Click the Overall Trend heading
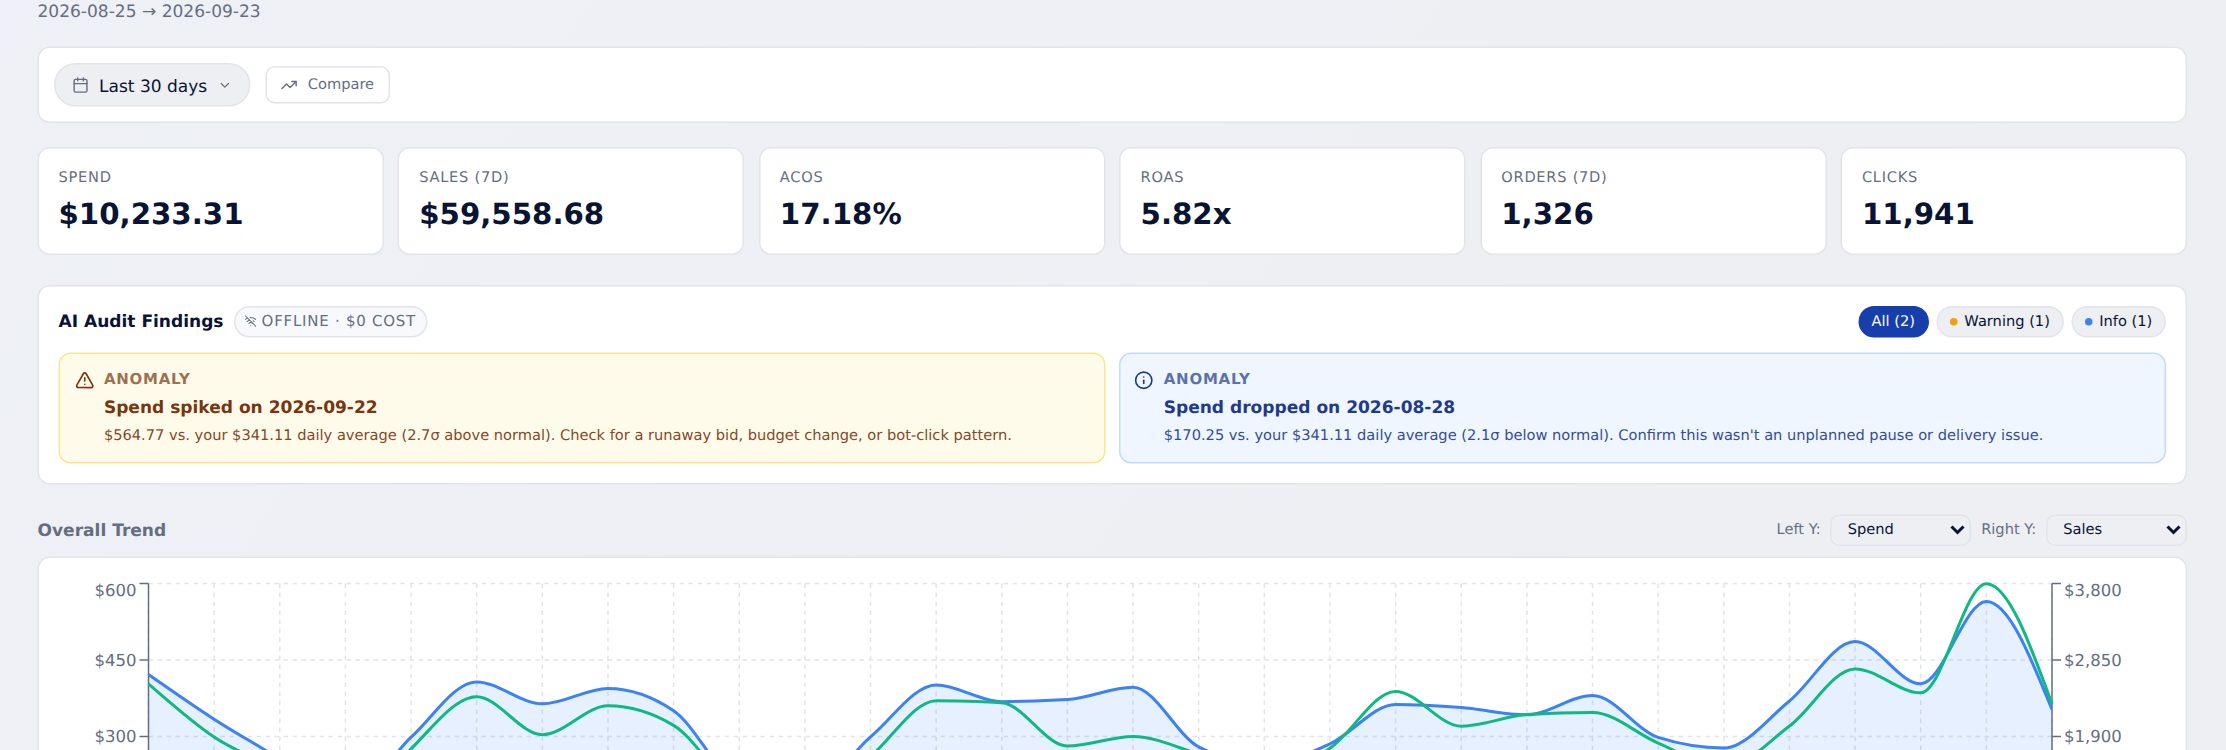2226x750 pixels. pos(102,530)
